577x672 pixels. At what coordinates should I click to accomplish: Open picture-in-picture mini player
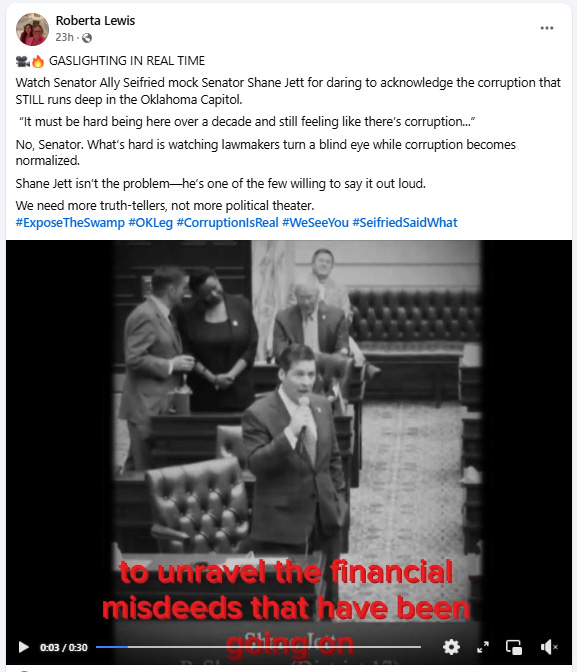[x=514, y=647]
